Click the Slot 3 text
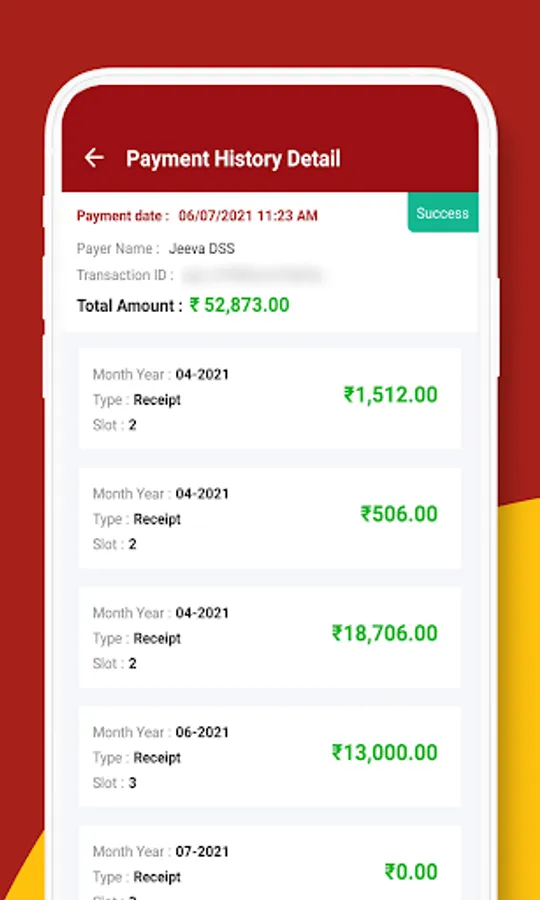The width and height of the screenshot is (540, 900). pos(114,783)
